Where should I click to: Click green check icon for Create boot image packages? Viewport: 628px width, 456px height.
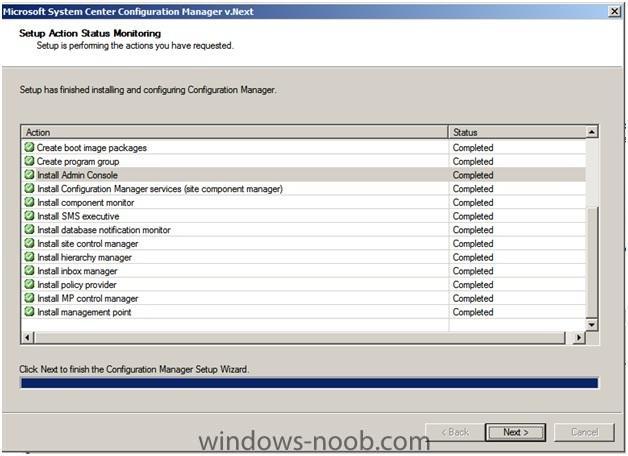click(29, 147)
